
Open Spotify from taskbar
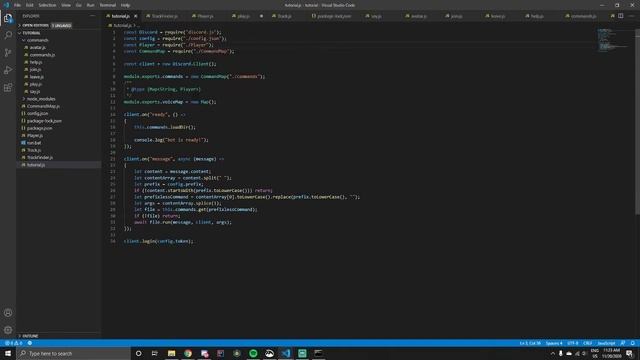pos(253,353)
